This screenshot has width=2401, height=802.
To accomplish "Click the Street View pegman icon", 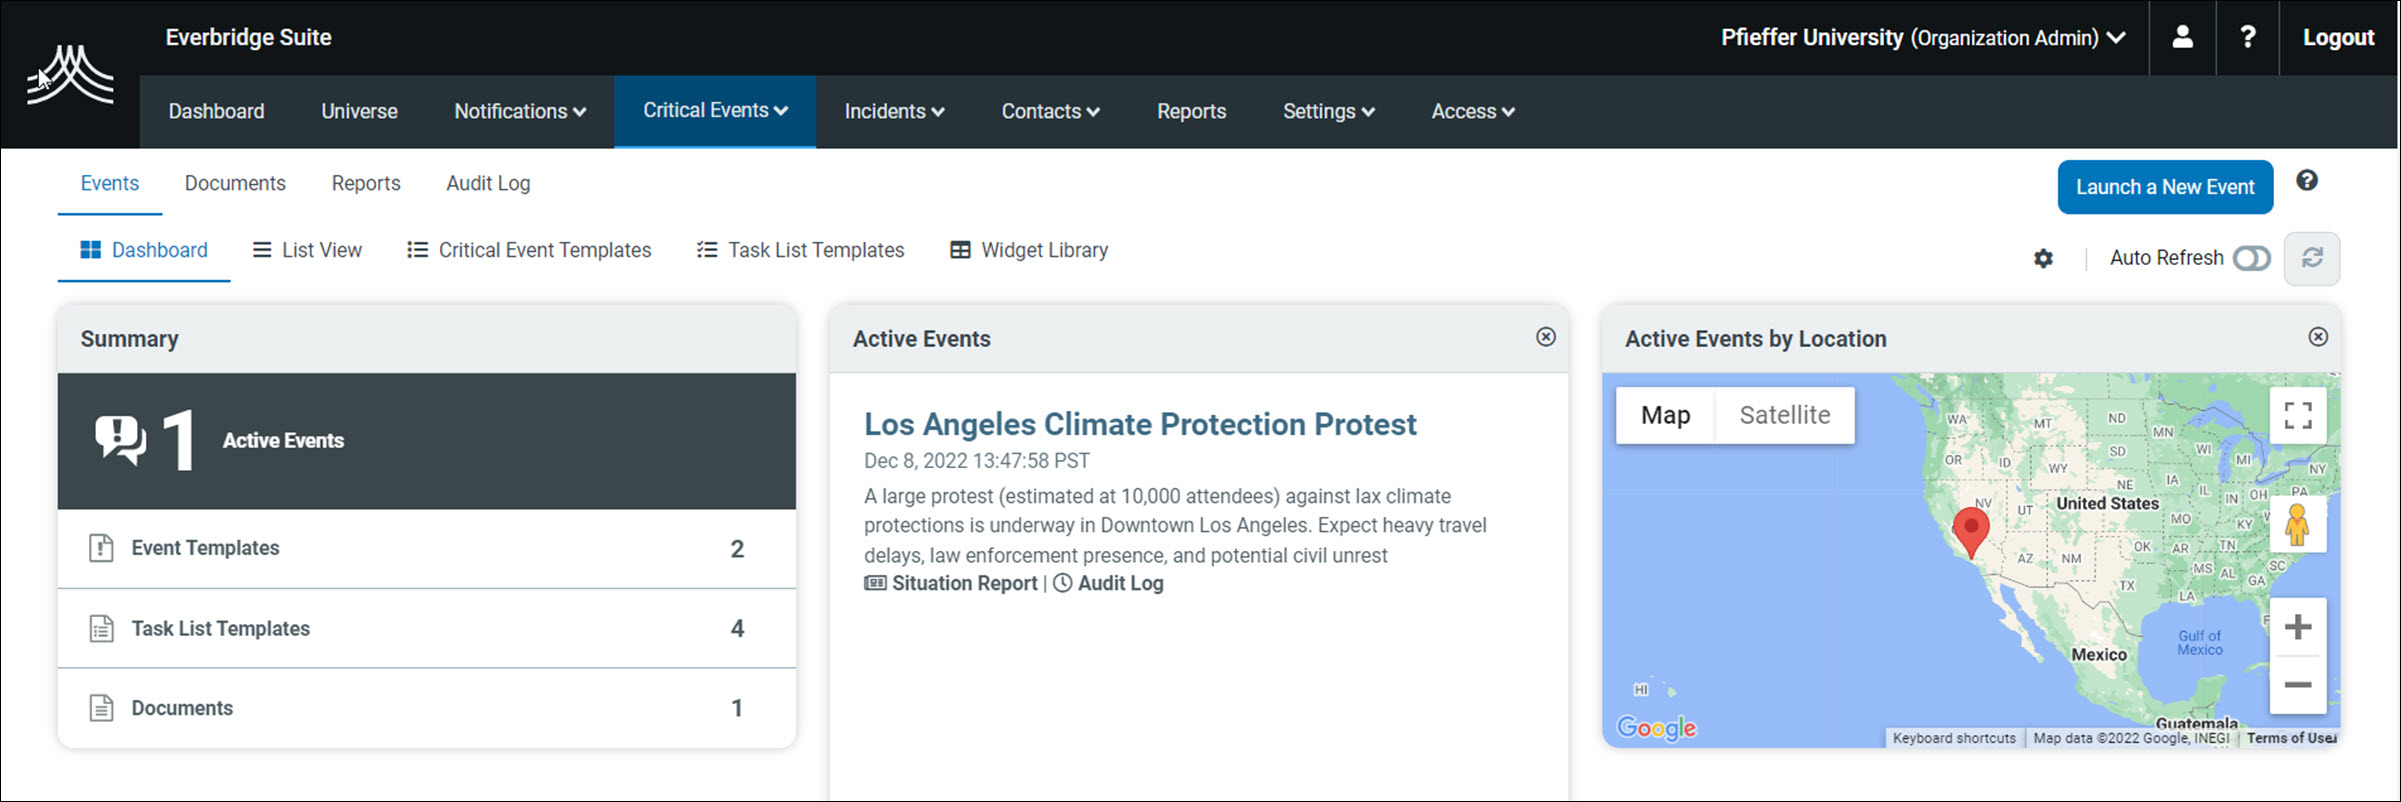I will pyautogui.click(x=2297, y=525).
